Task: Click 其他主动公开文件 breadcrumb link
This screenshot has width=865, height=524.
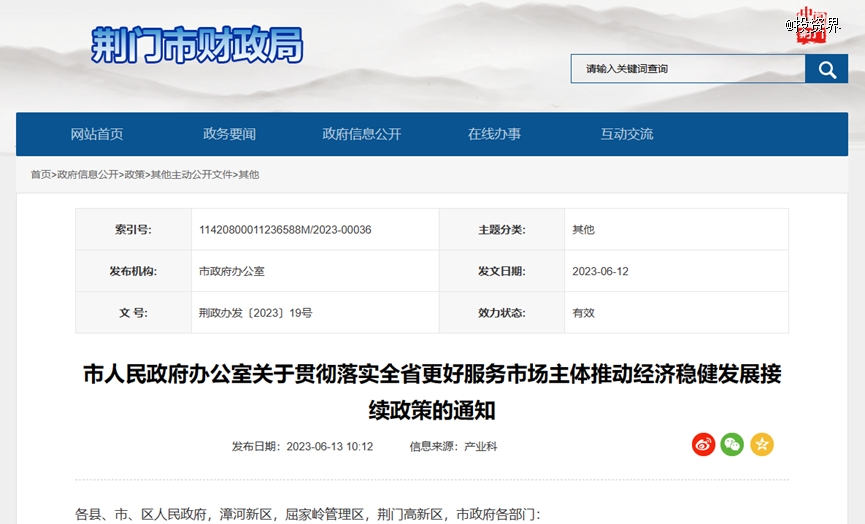Action: coord(191,174)
